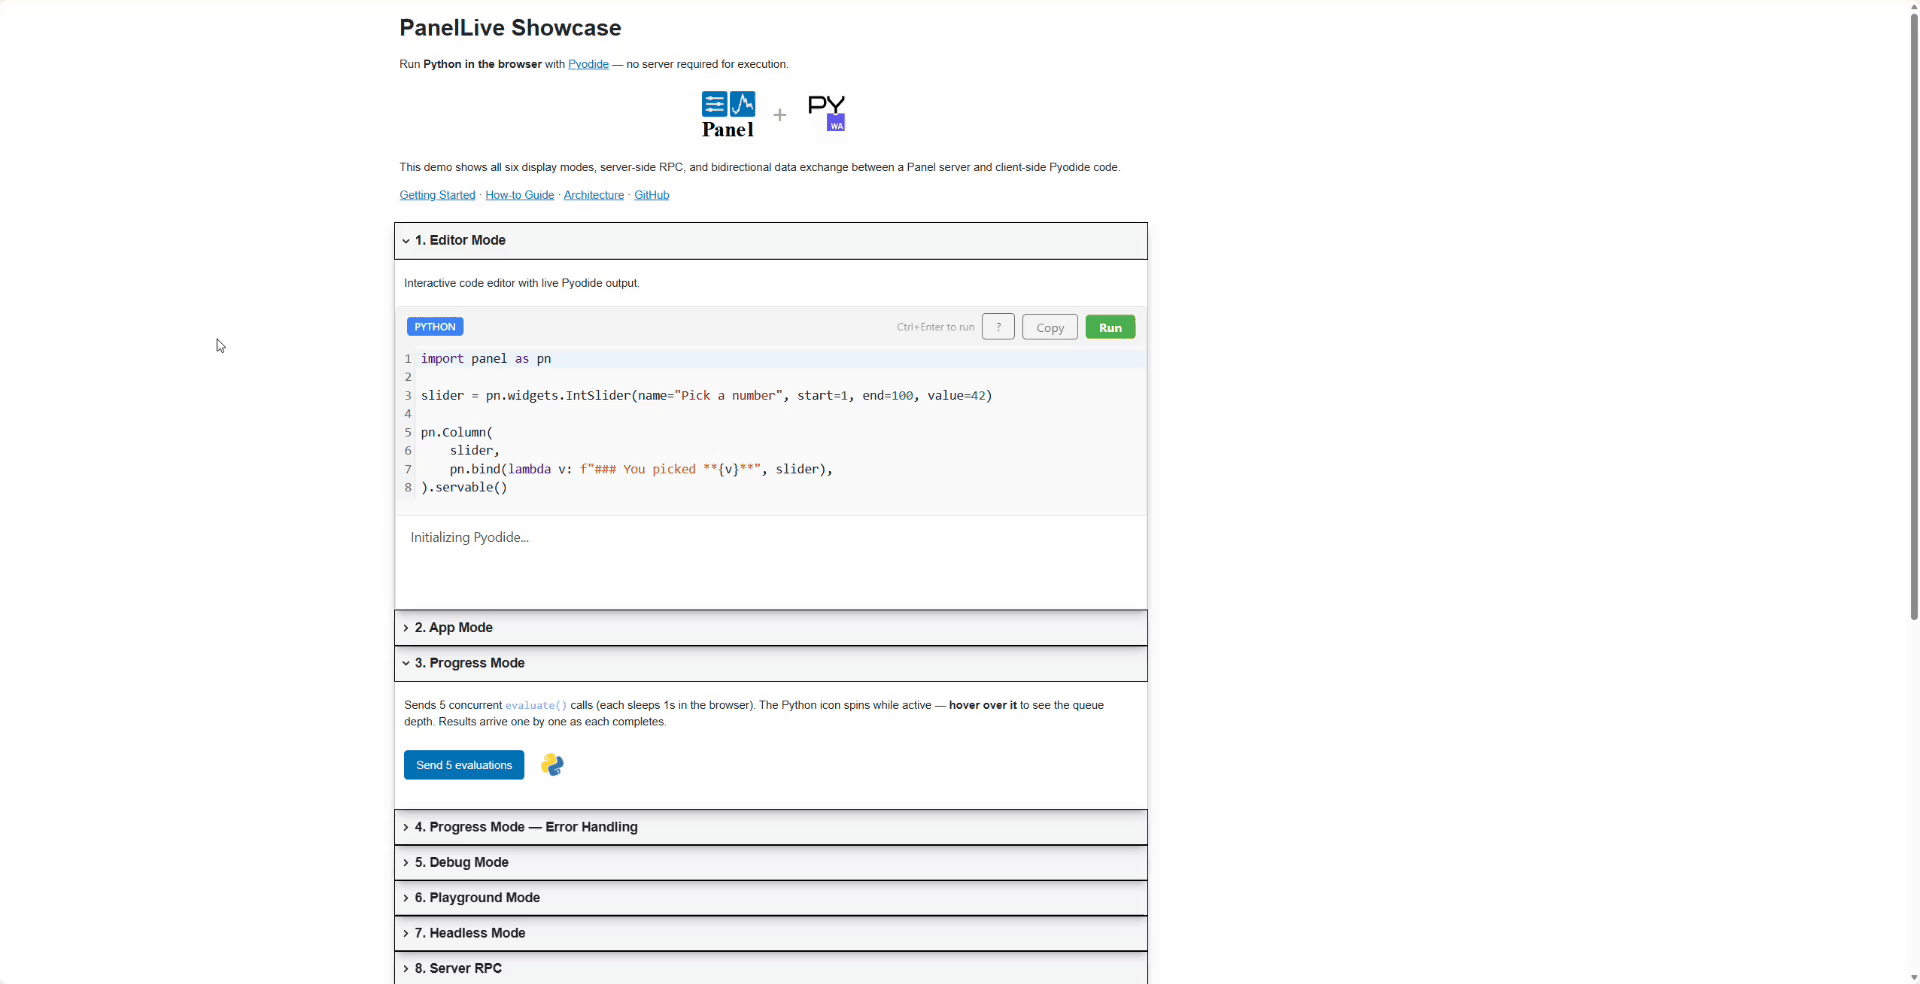The image size is (1920, 984).
Task: Copy the editor code
Action: tap(1049, 328)
